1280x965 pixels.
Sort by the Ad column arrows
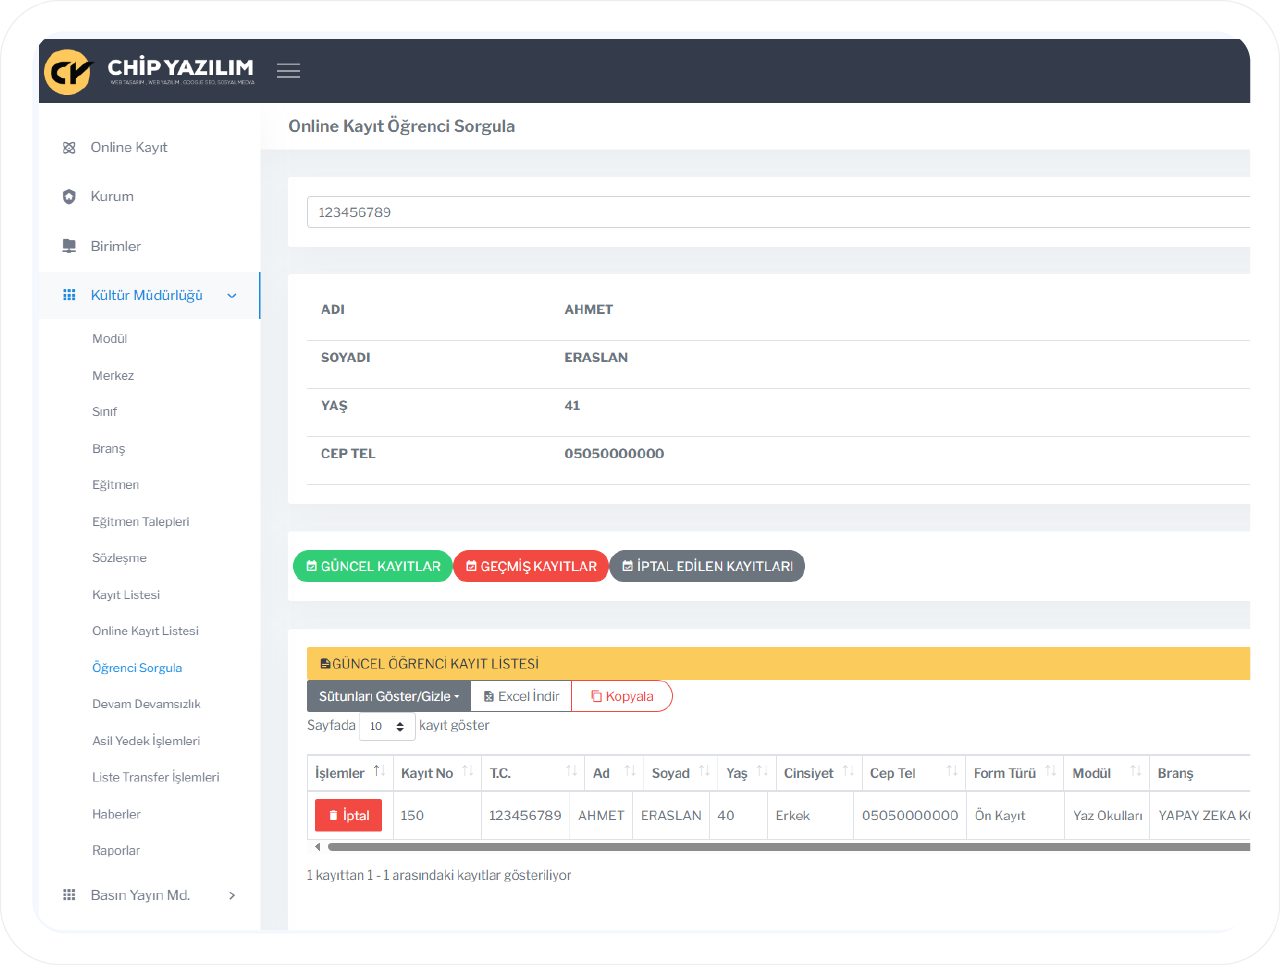[x=630, y=771]
